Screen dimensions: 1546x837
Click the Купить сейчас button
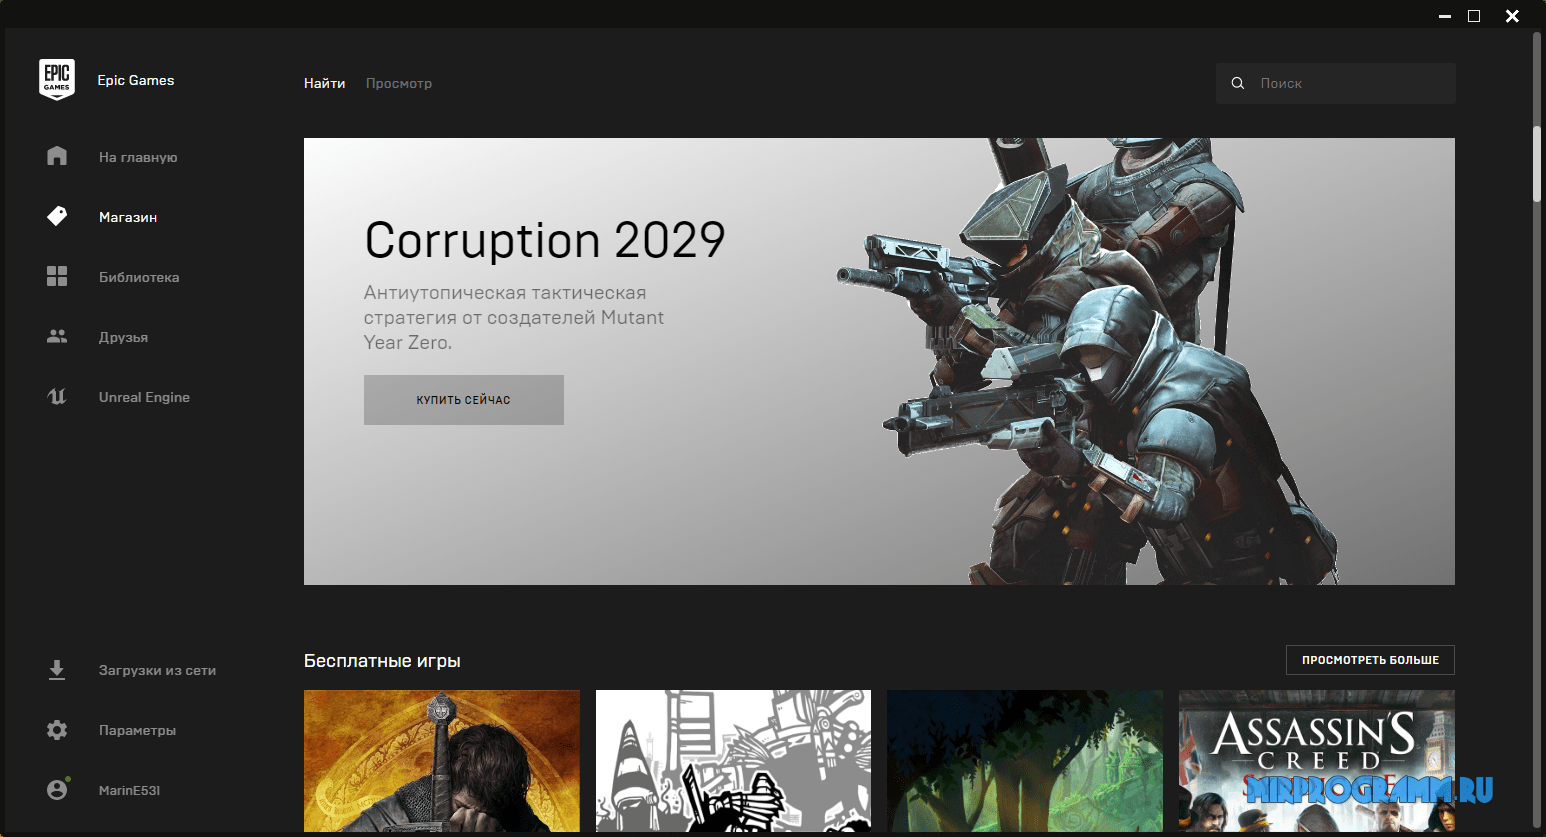(x=464, y=400)
